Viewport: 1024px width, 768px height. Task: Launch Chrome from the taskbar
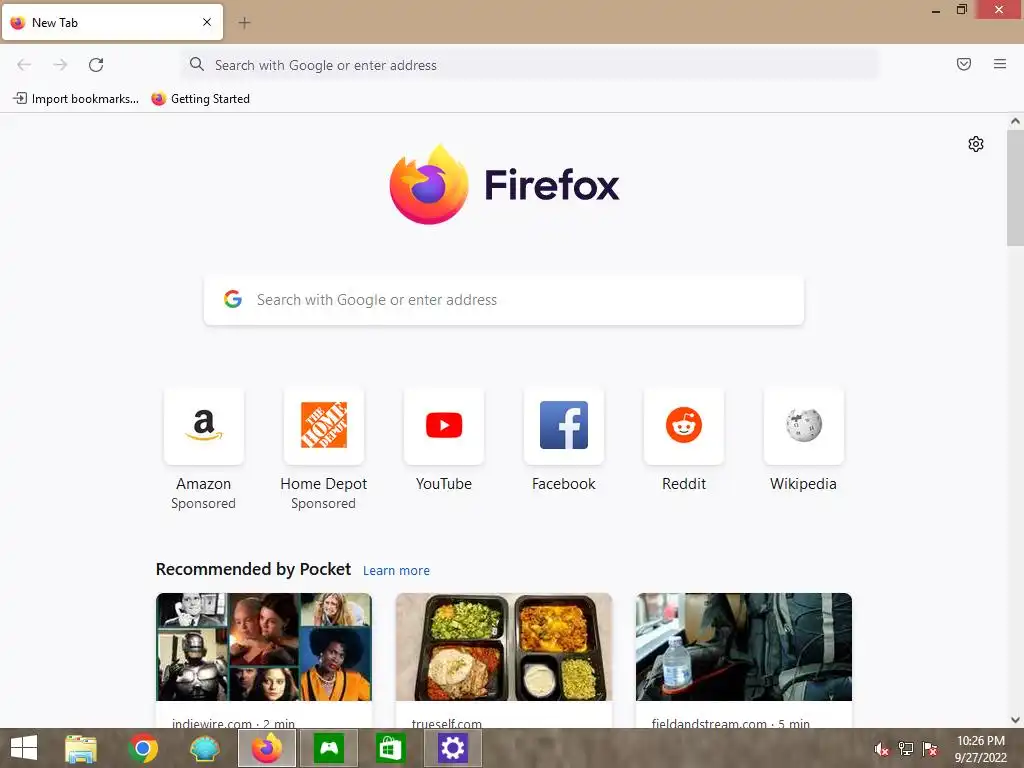143,748
